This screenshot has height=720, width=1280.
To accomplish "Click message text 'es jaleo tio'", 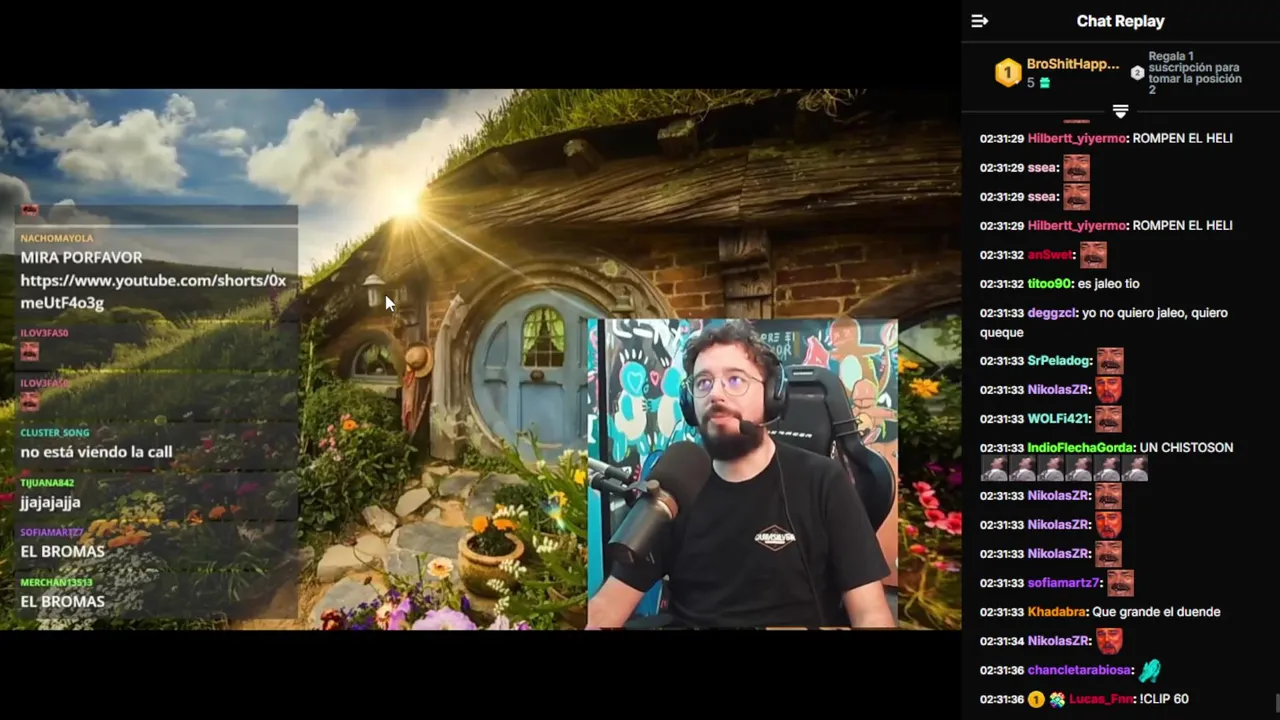I will (x=1108, y=284).
